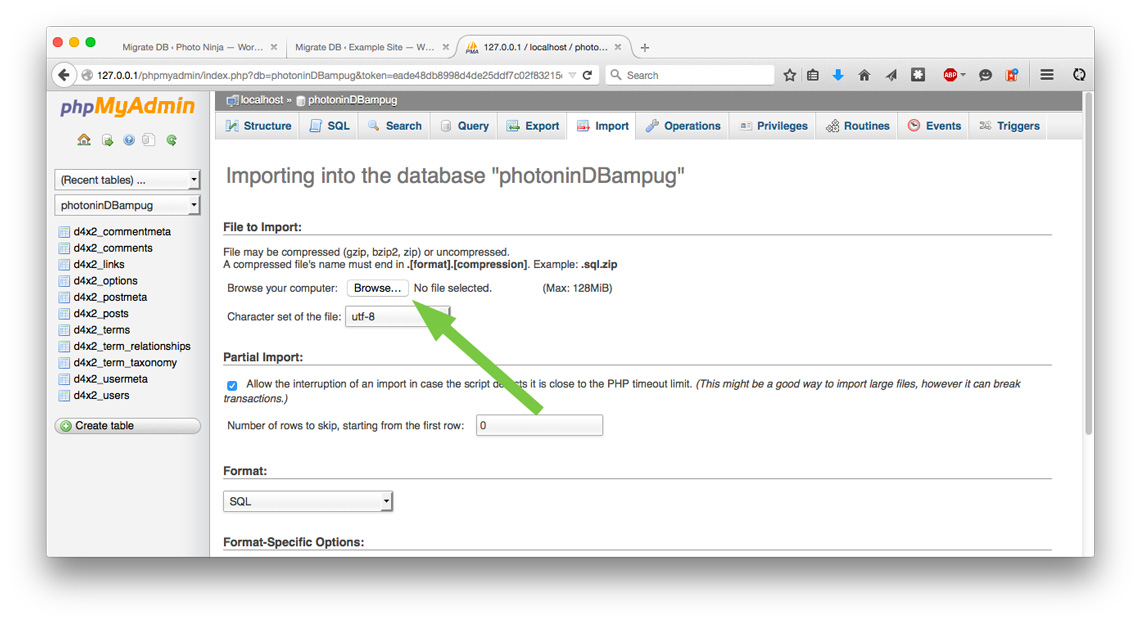Open the d4x2_comments table
The image size is (1140, 622).
pos(113,249)
